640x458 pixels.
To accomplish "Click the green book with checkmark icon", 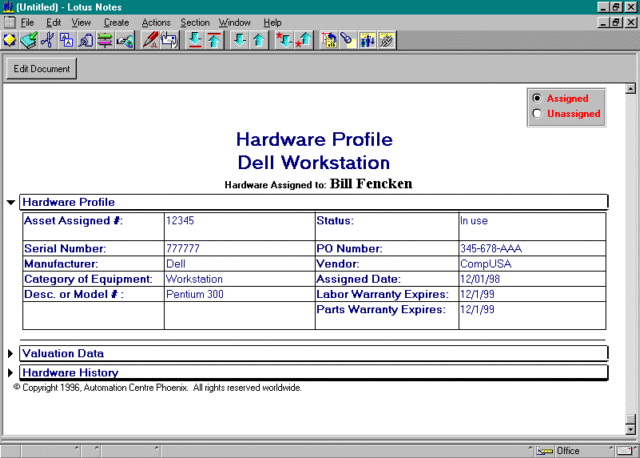I will (29, 40).
